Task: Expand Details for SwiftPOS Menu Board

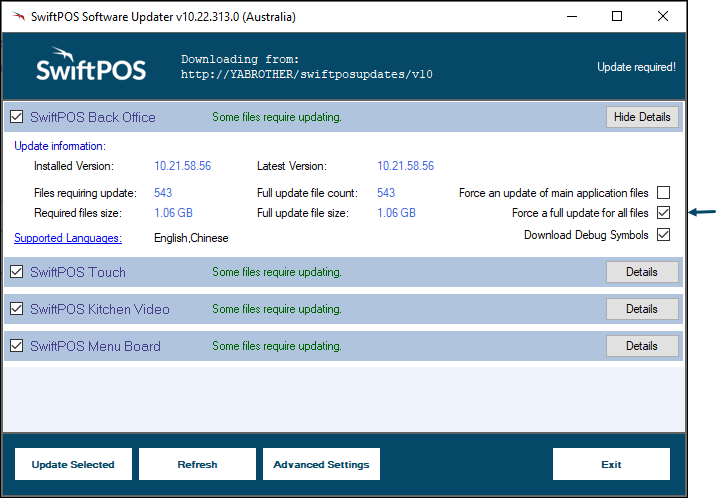Action: tap(642, 346)
